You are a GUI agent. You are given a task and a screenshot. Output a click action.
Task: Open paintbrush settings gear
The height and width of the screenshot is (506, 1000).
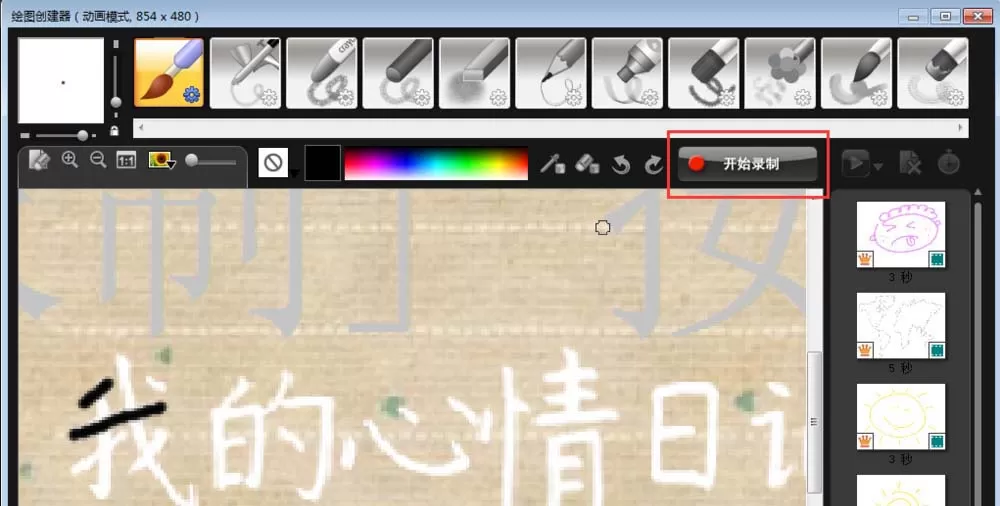pyautogui.click(x=191, y=96)
